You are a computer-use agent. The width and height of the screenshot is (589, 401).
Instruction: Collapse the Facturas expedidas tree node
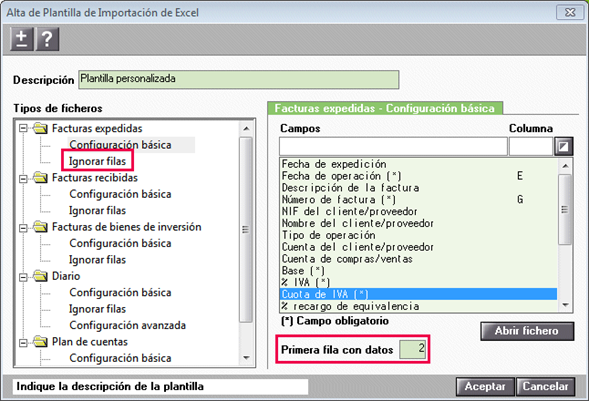click(23, 129)
